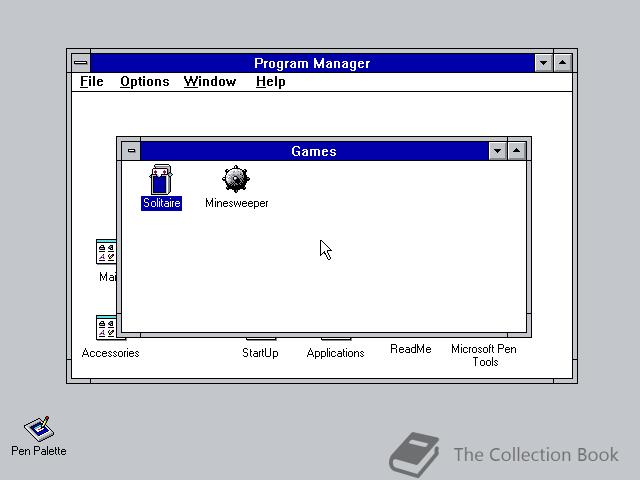Click the Games window title bar
The width and height of the screenshot is (640, 480).
(314, 151)
